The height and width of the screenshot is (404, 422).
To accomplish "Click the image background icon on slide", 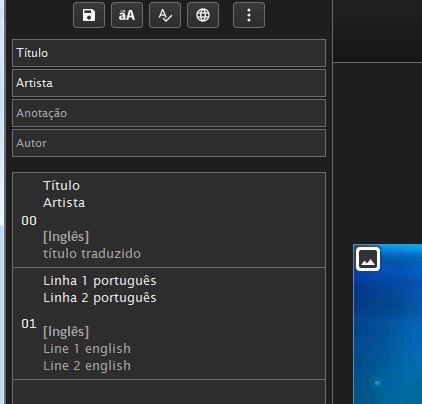I will coord(368,259).
